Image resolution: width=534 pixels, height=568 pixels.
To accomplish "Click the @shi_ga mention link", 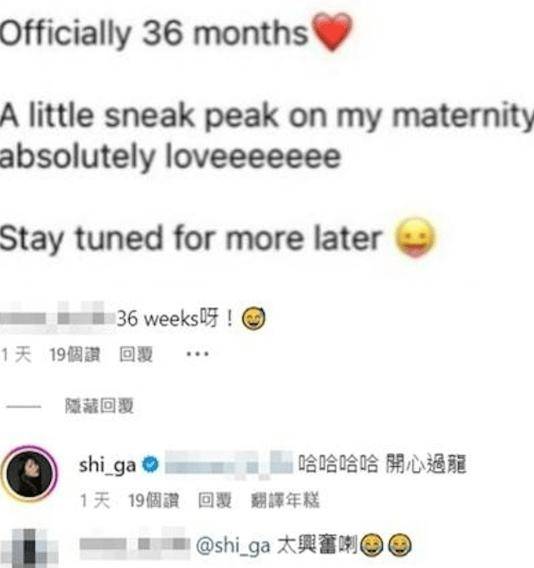I will click(x=233, y=546).
